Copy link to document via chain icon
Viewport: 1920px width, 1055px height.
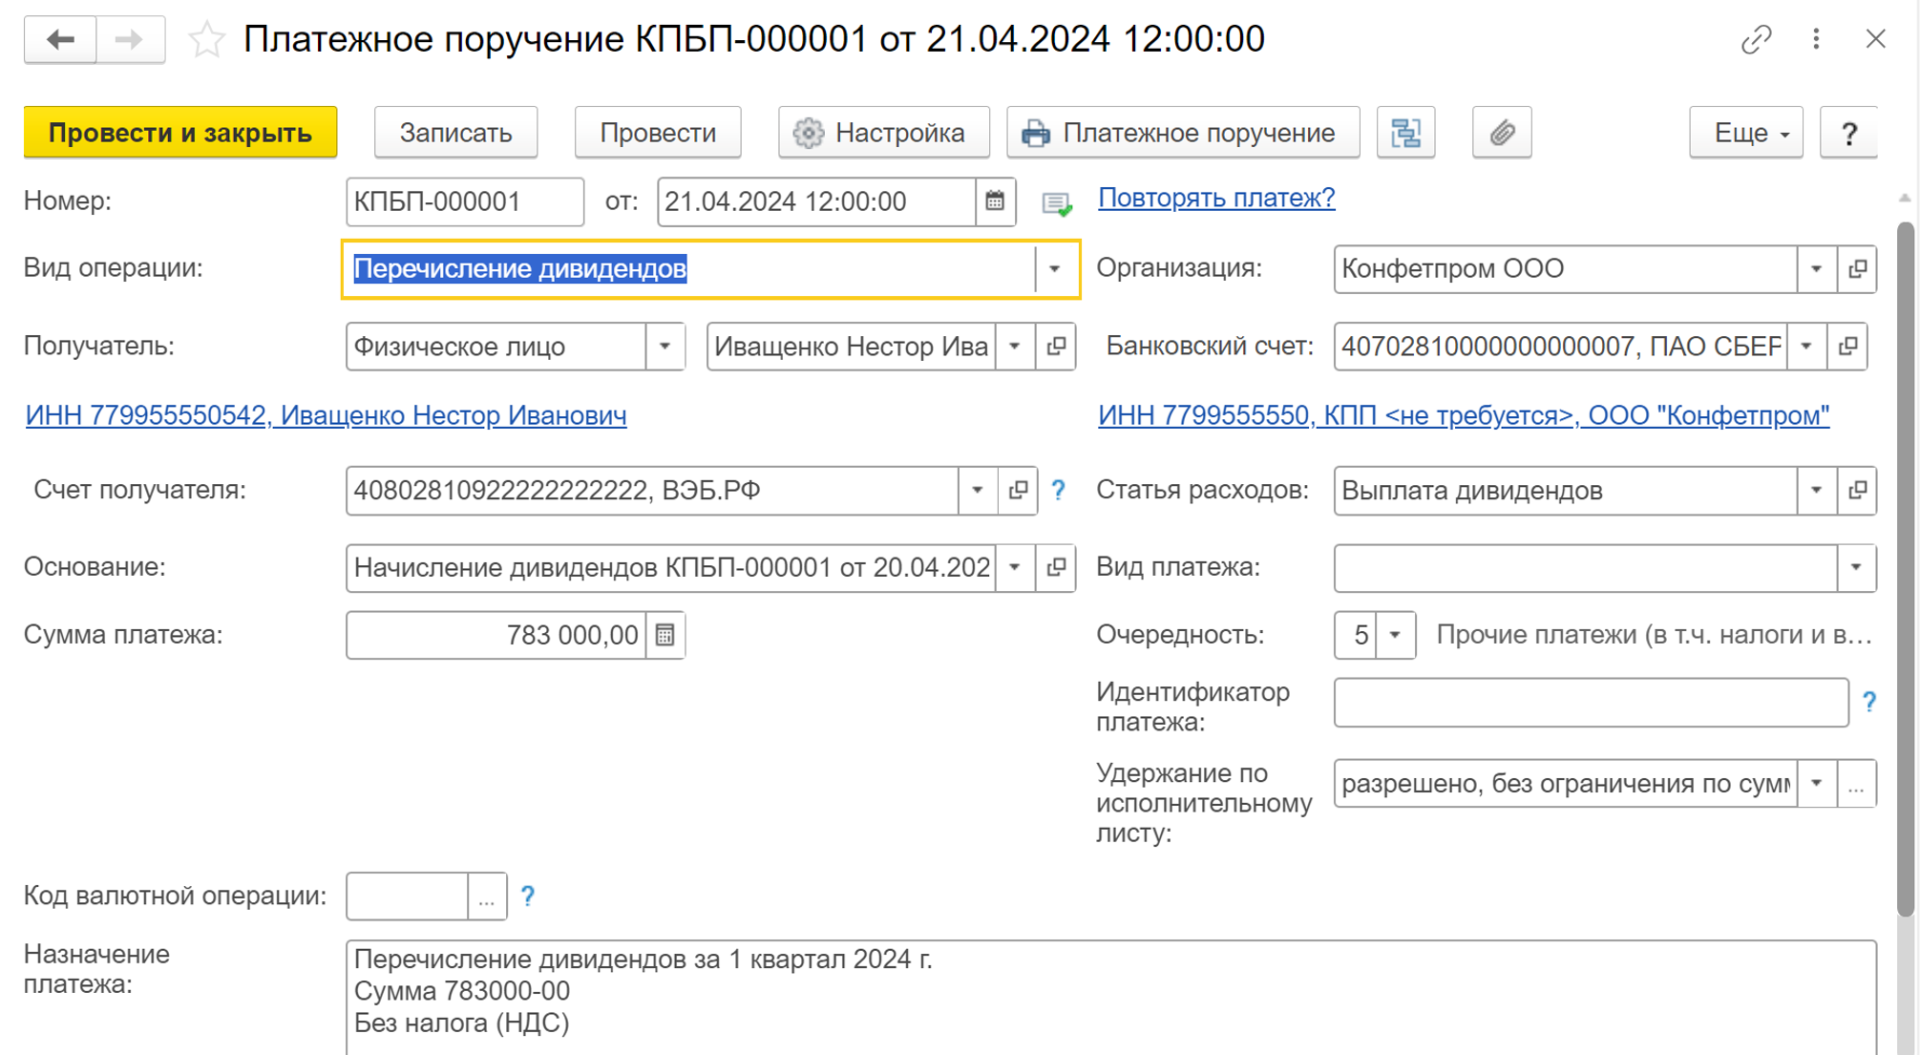tap(1756, 40)
